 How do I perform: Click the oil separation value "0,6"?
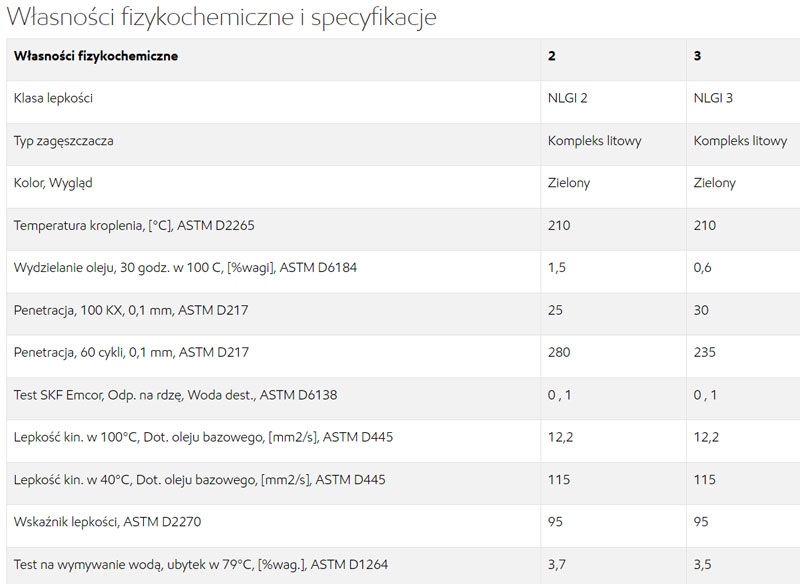[x=703, y=268]
